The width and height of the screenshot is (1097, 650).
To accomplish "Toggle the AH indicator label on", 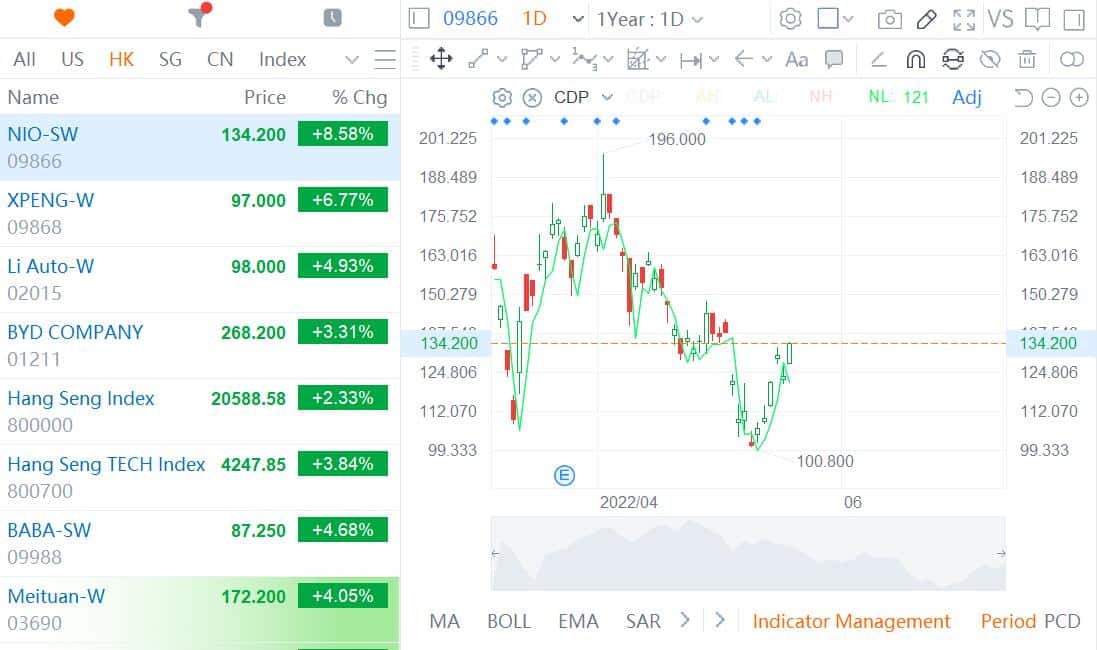I will 708,96.
